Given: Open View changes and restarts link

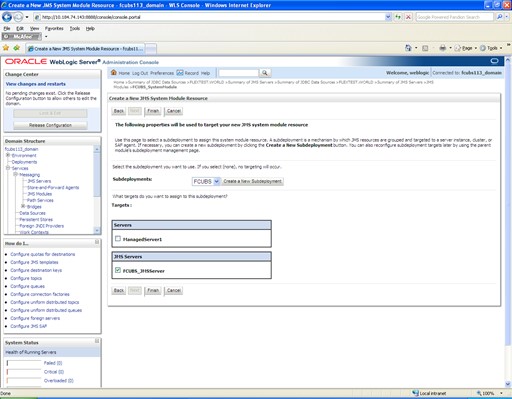Looking at the screenshot, I should pyautogui.click(x=36, y=84).
